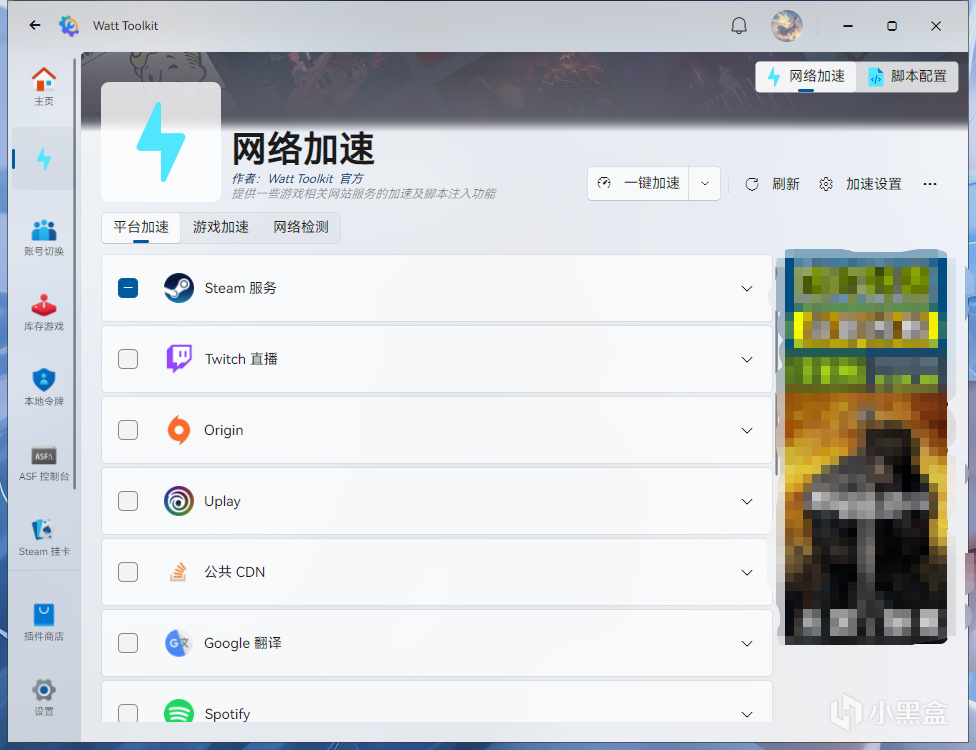Click the Google Translate logo icon
Screen dimensions: 976x750
tap(179, 643)
